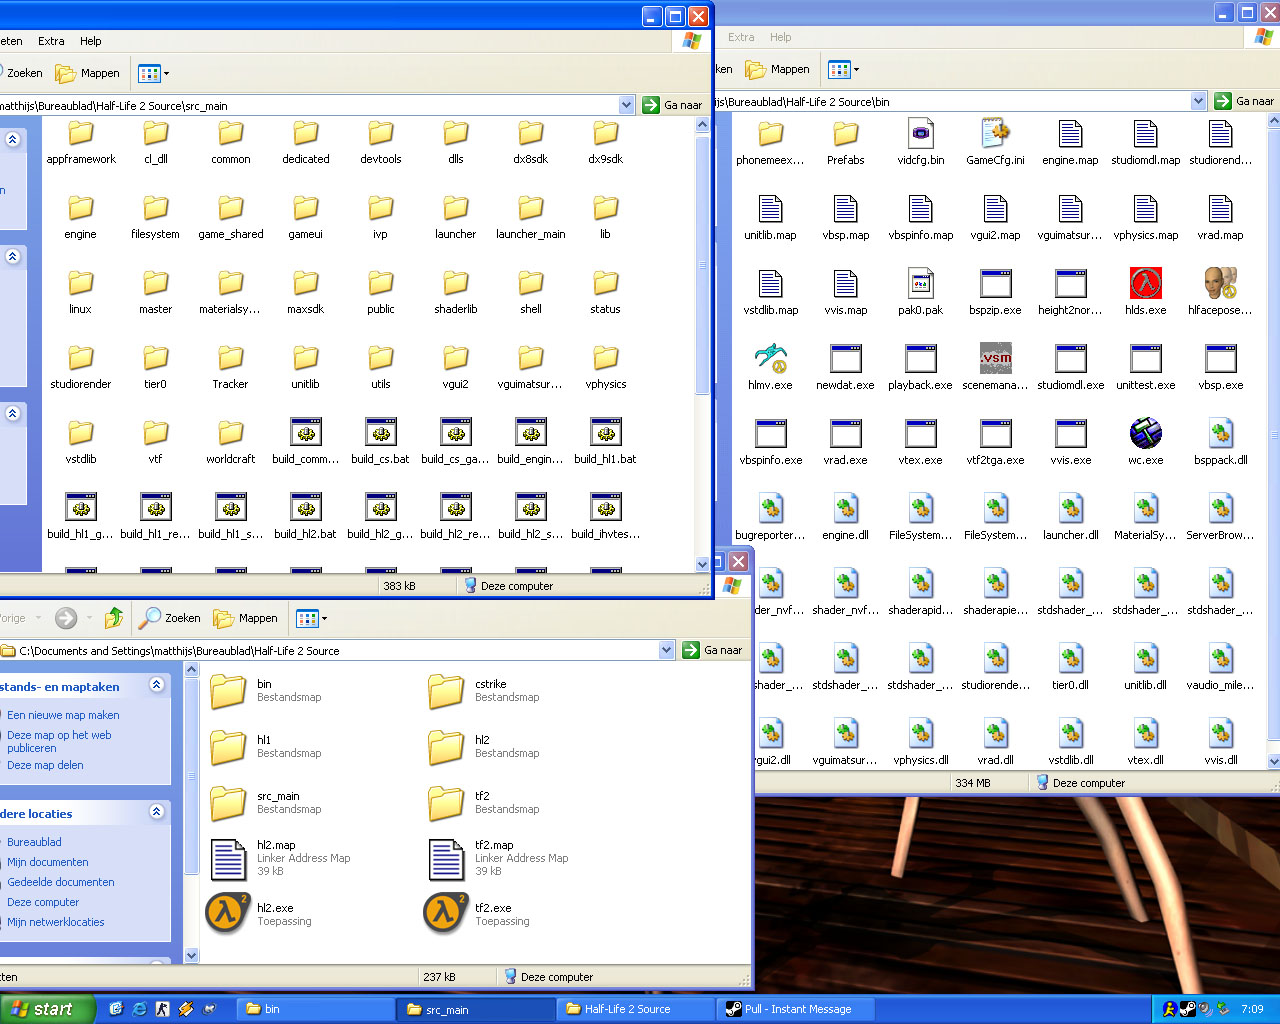The image size is (1280, 1024).
Task: Collapse the Andere locaties panel
Action: [156, 812]
